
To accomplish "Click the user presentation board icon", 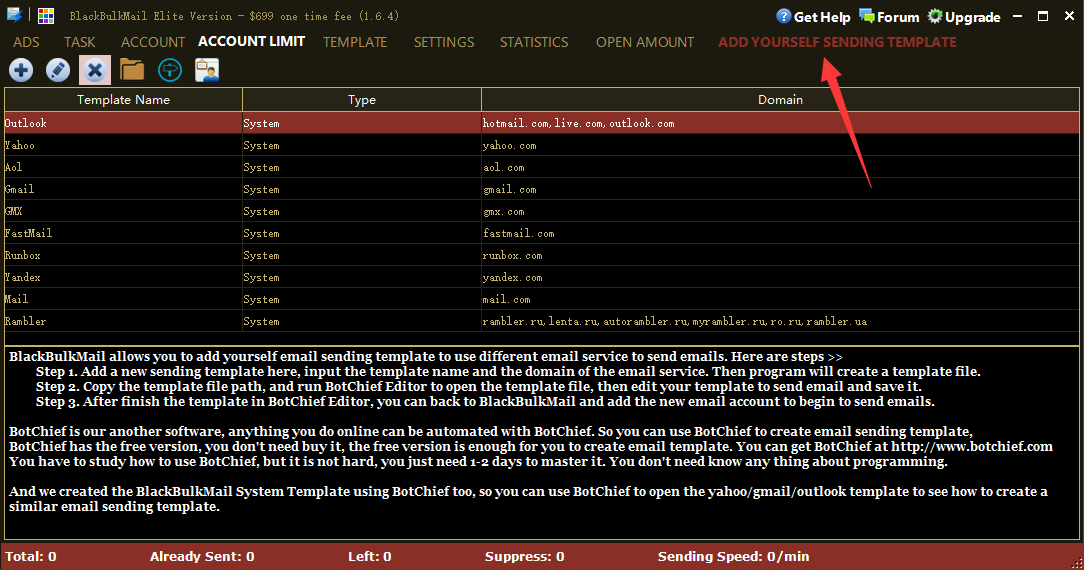I will pyautogui.click(x=207, y=70).
